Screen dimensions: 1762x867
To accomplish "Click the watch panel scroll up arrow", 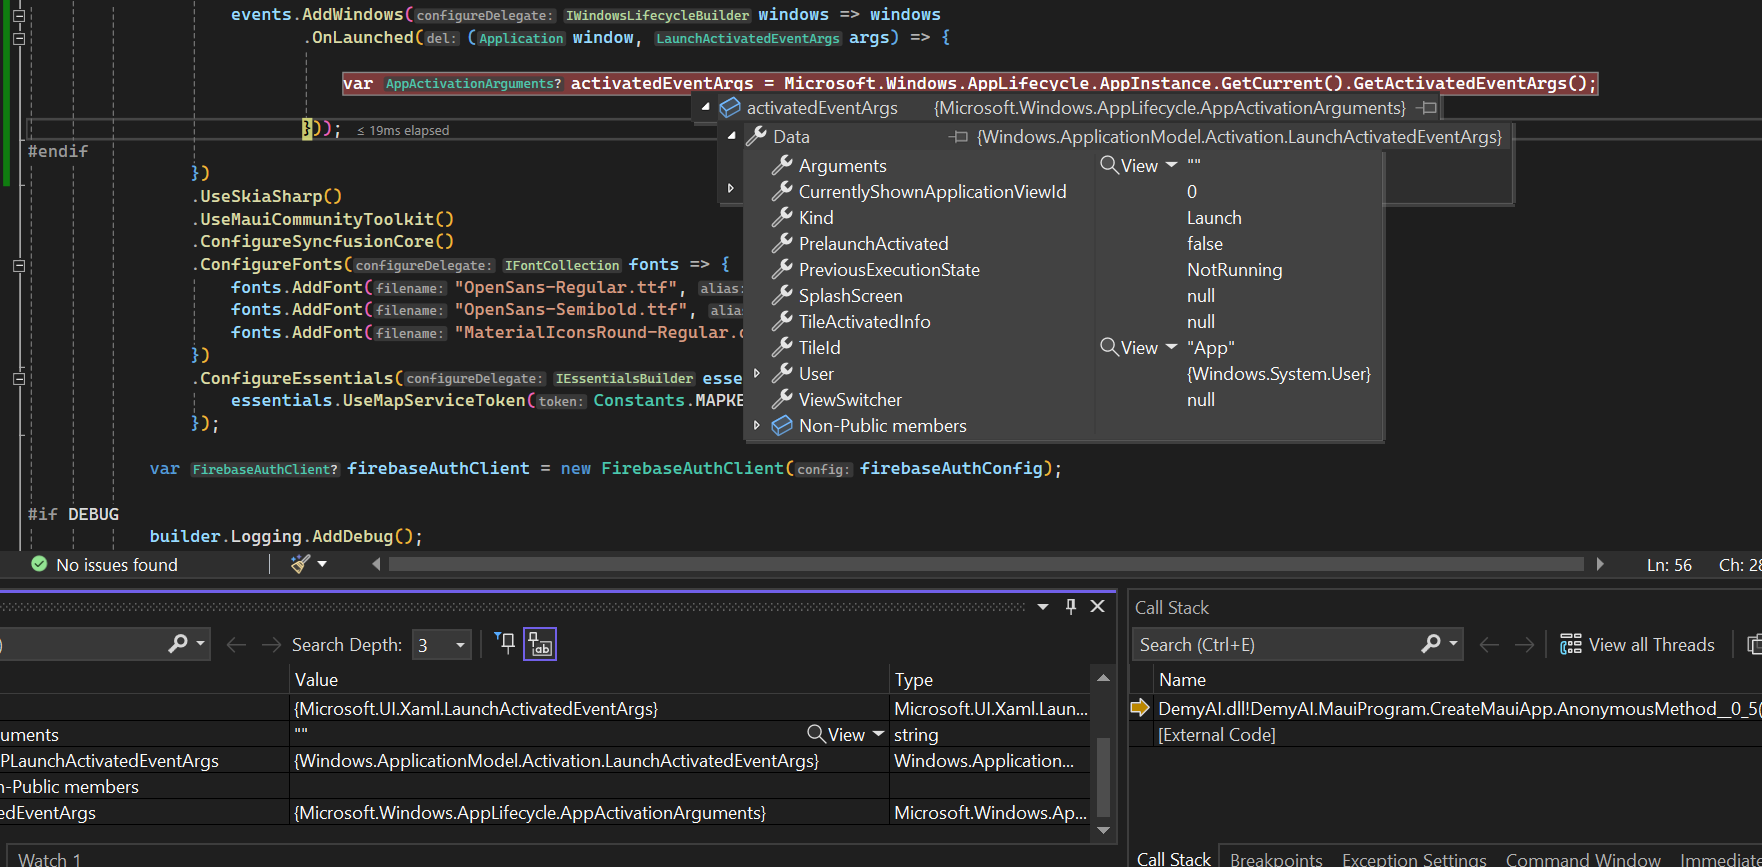I will 1104,678.
